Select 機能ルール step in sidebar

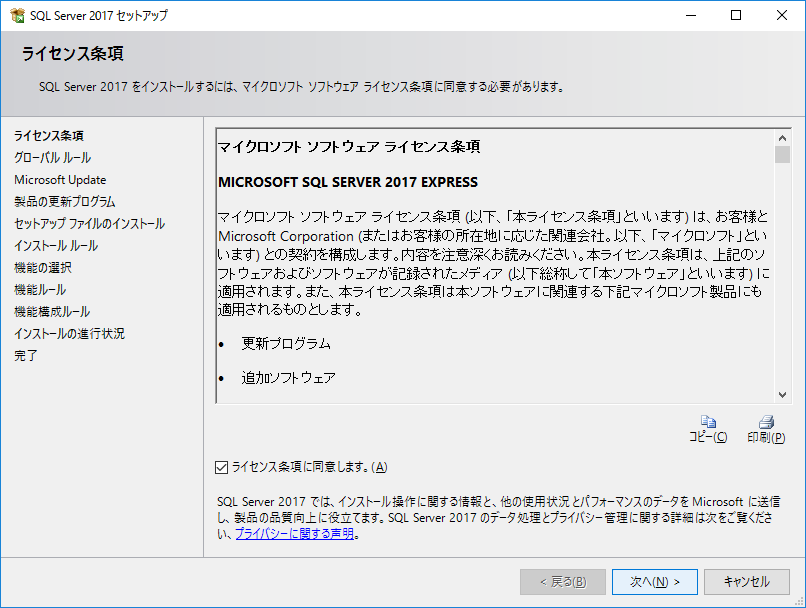click(x=40, y=290)
